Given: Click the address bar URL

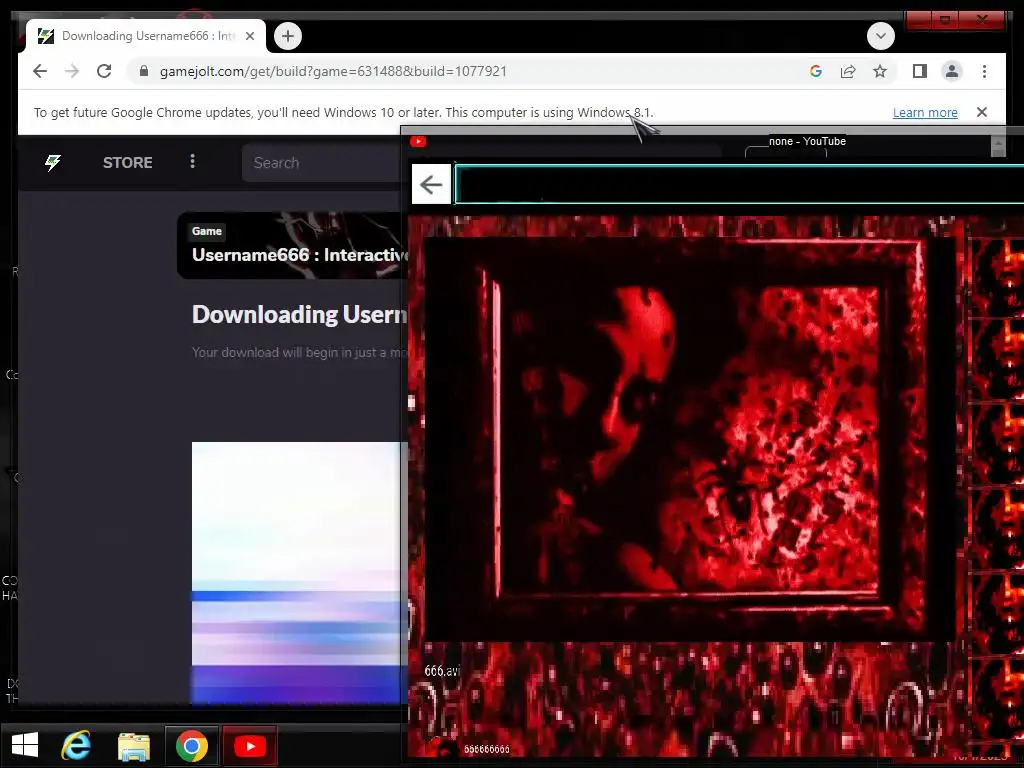Looking at the screenshot, I should point(333,71).
